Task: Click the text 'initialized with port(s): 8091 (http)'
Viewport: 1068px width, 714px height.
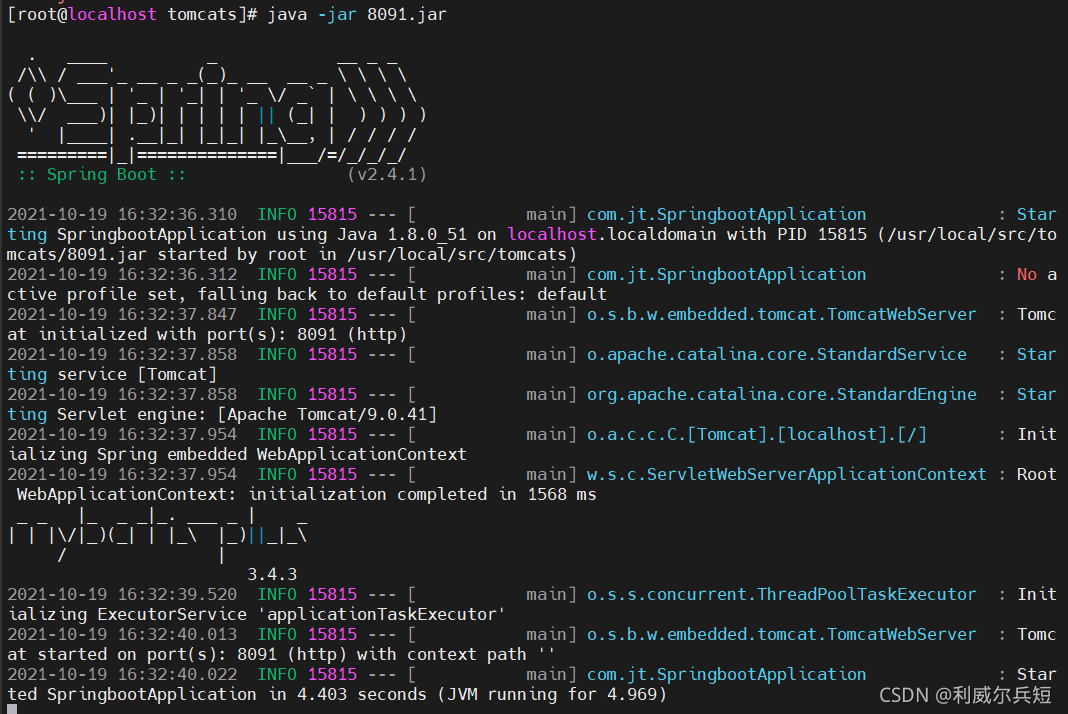Action: [x=222, y=335]
